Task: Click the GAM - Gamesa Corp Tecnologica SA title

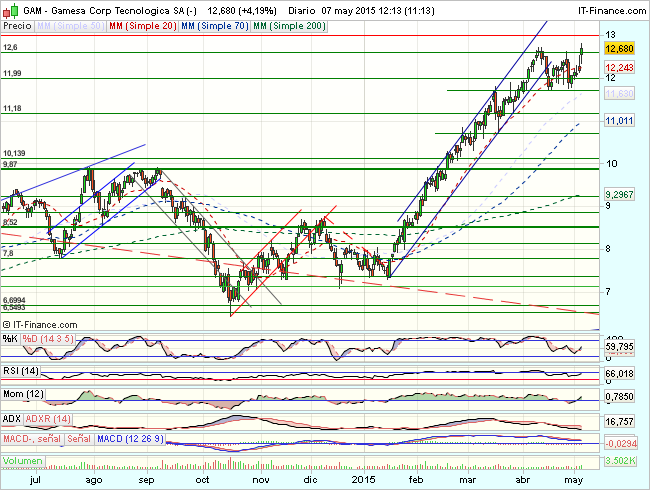Action: [110, 11]
